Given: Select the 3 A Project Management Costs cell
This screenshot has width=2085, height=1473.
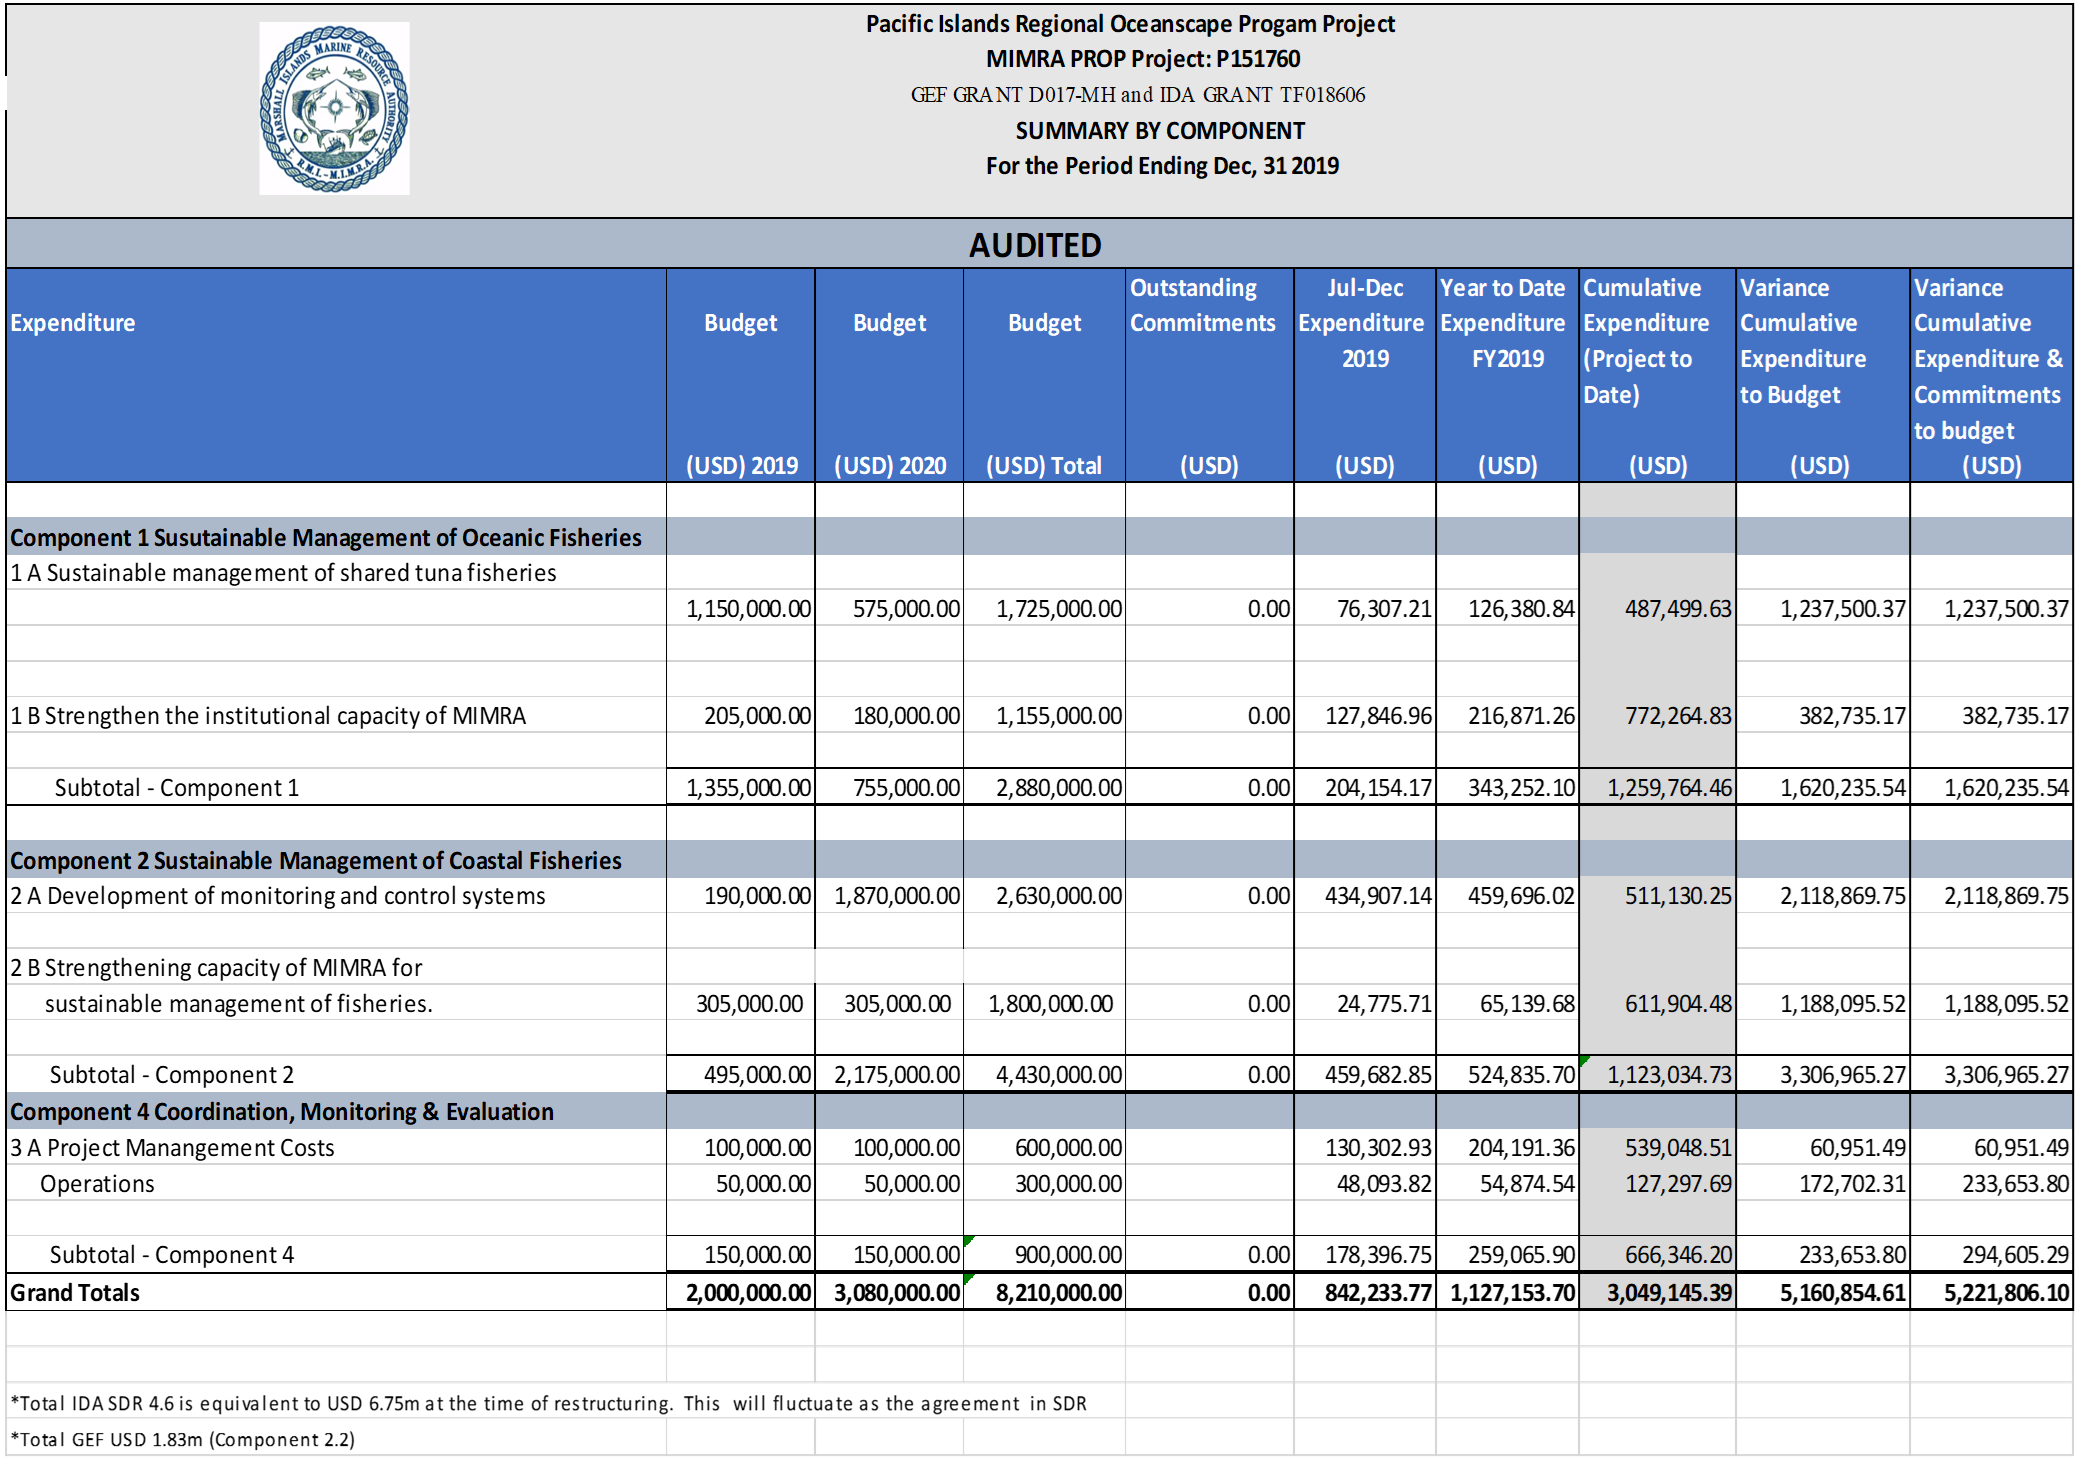Looking at the screenshot, I should click(172, 1147).
